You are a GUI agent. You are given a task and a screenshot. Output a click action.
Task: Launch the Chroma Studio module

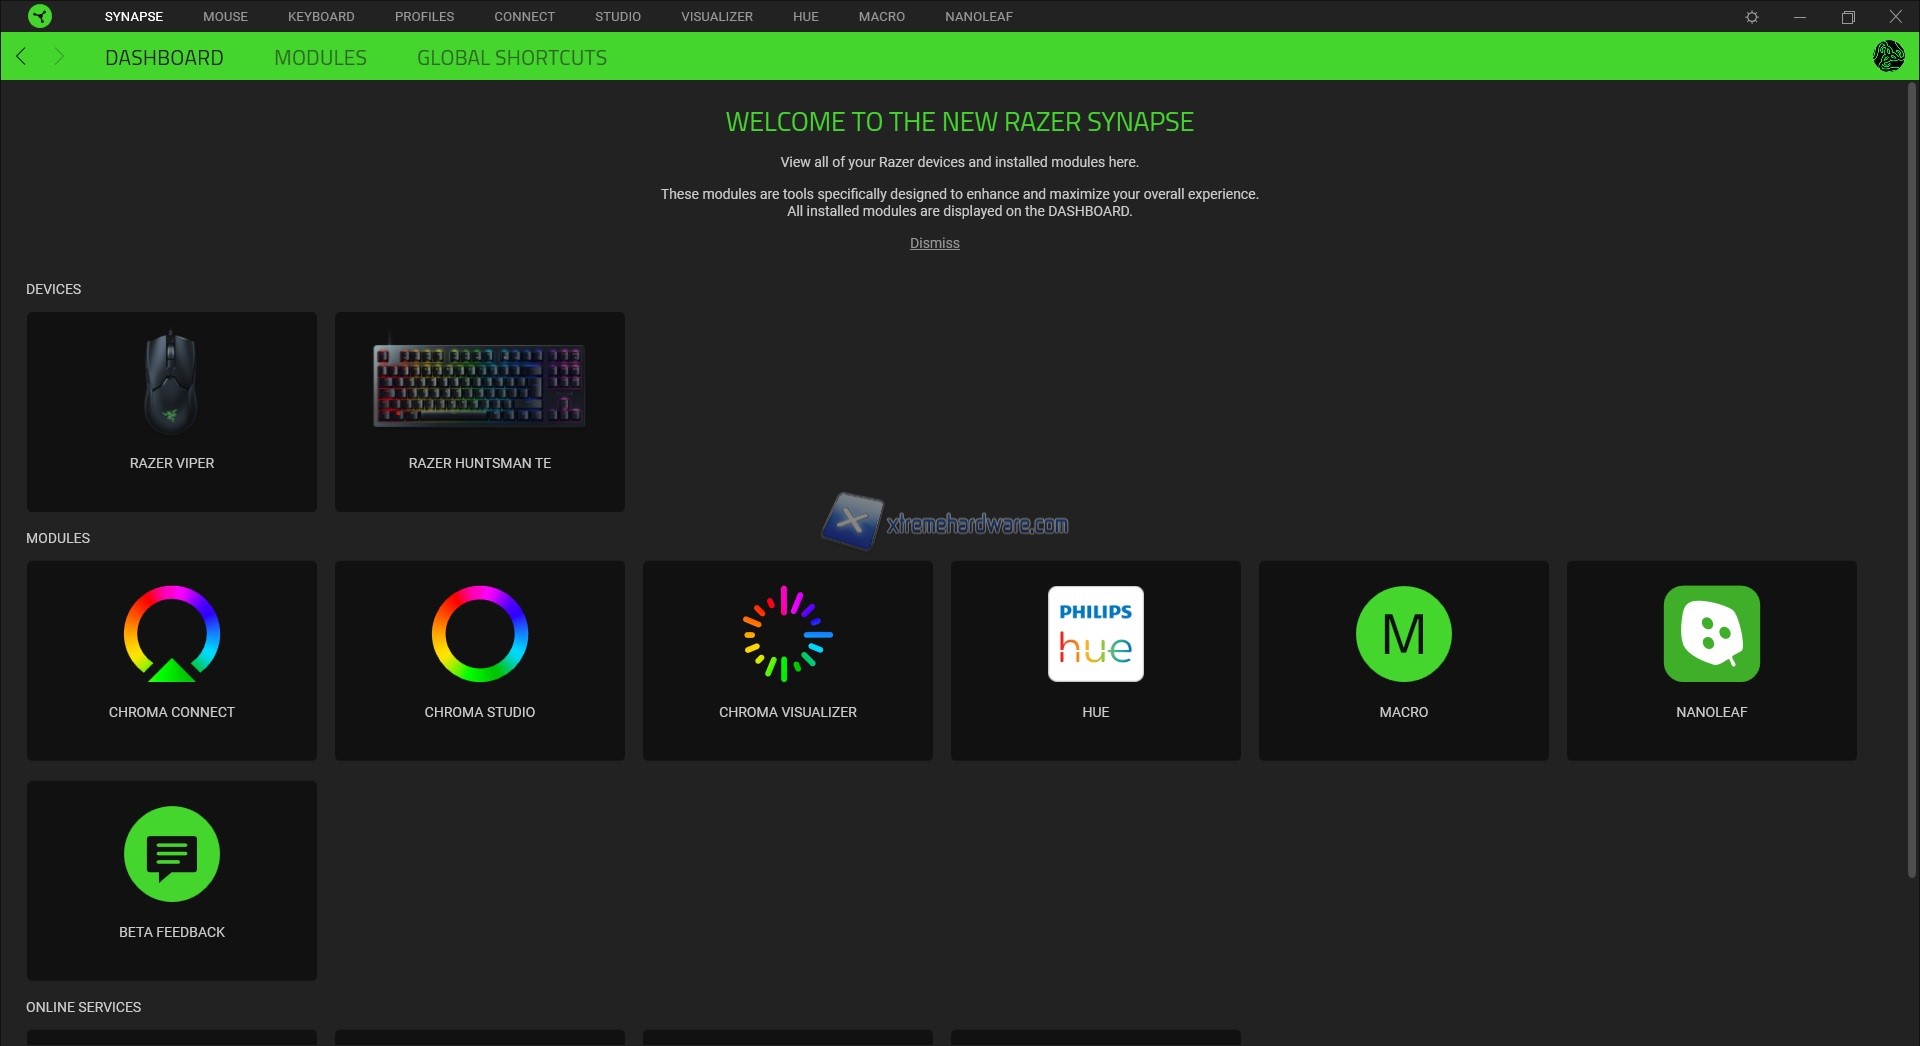point(480,659)
